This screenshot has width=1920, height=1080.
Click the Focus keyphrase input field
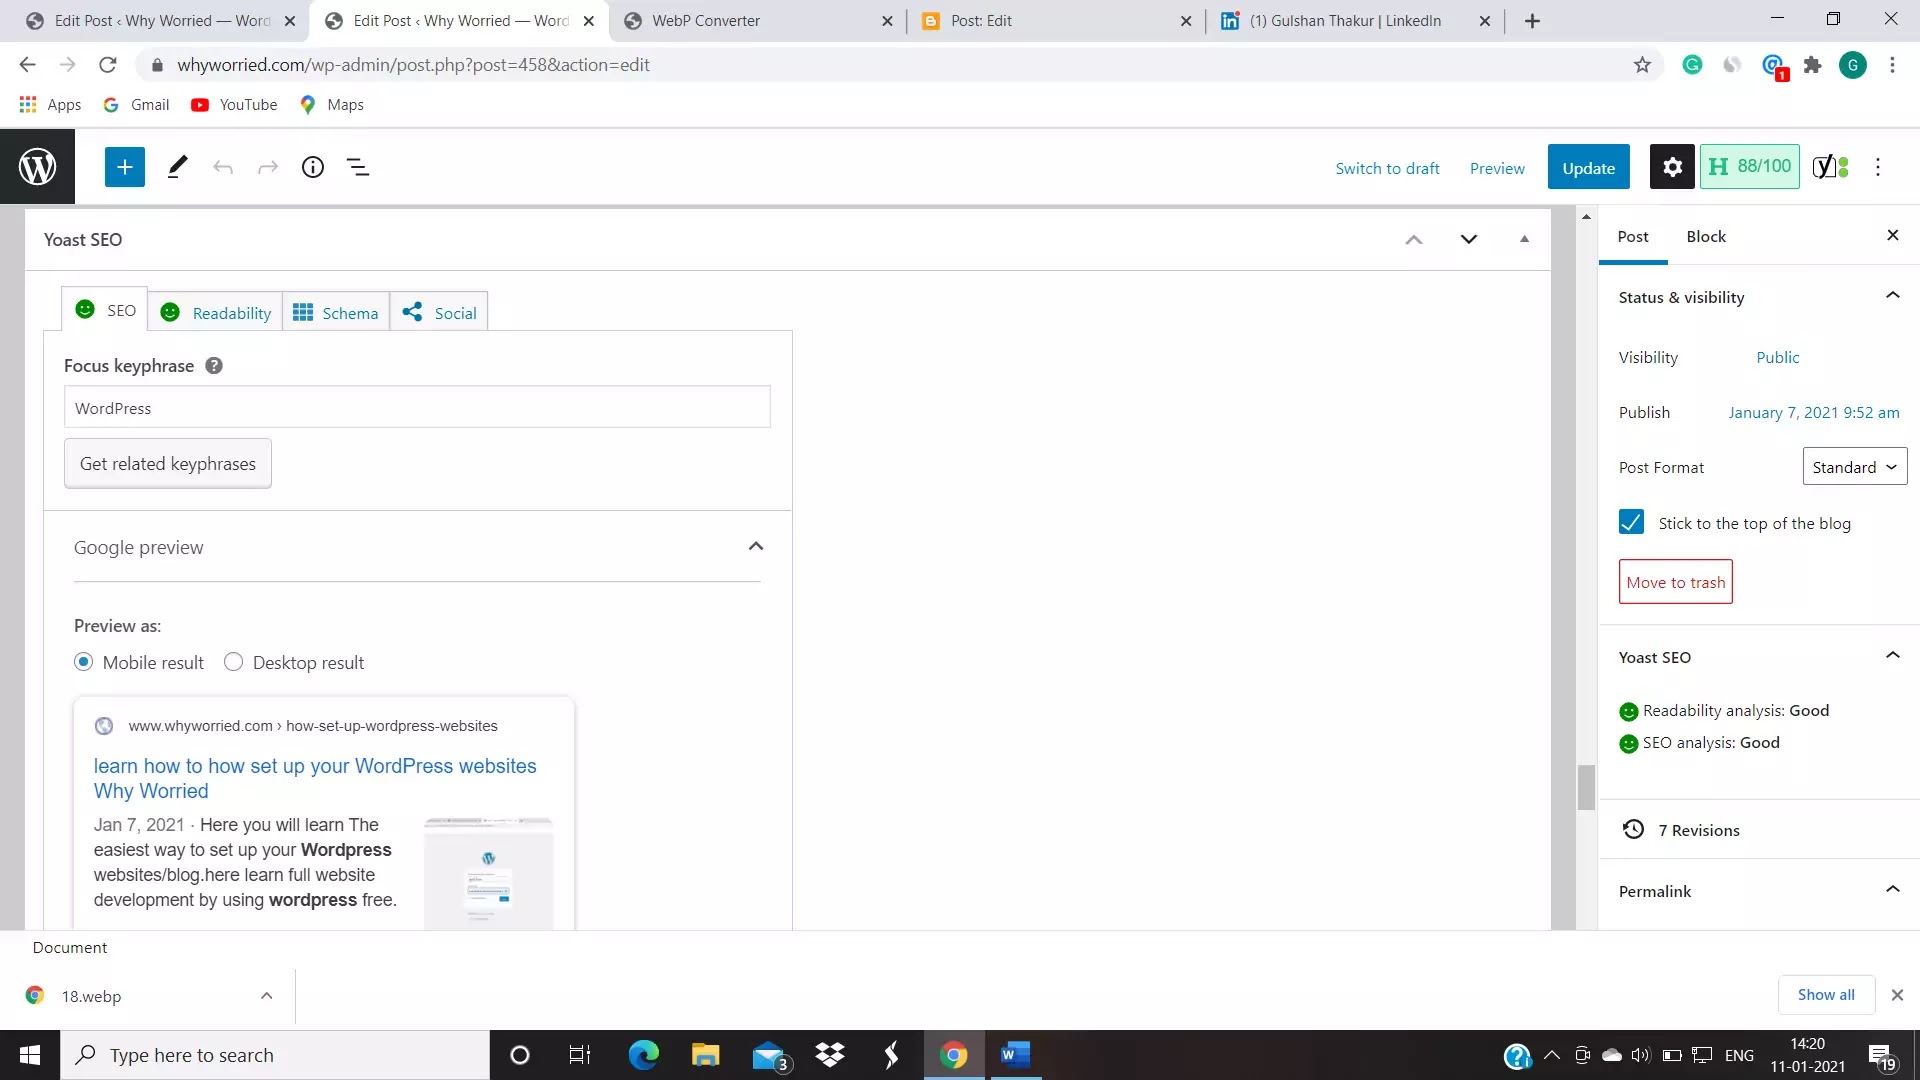(x=417, y=408)
